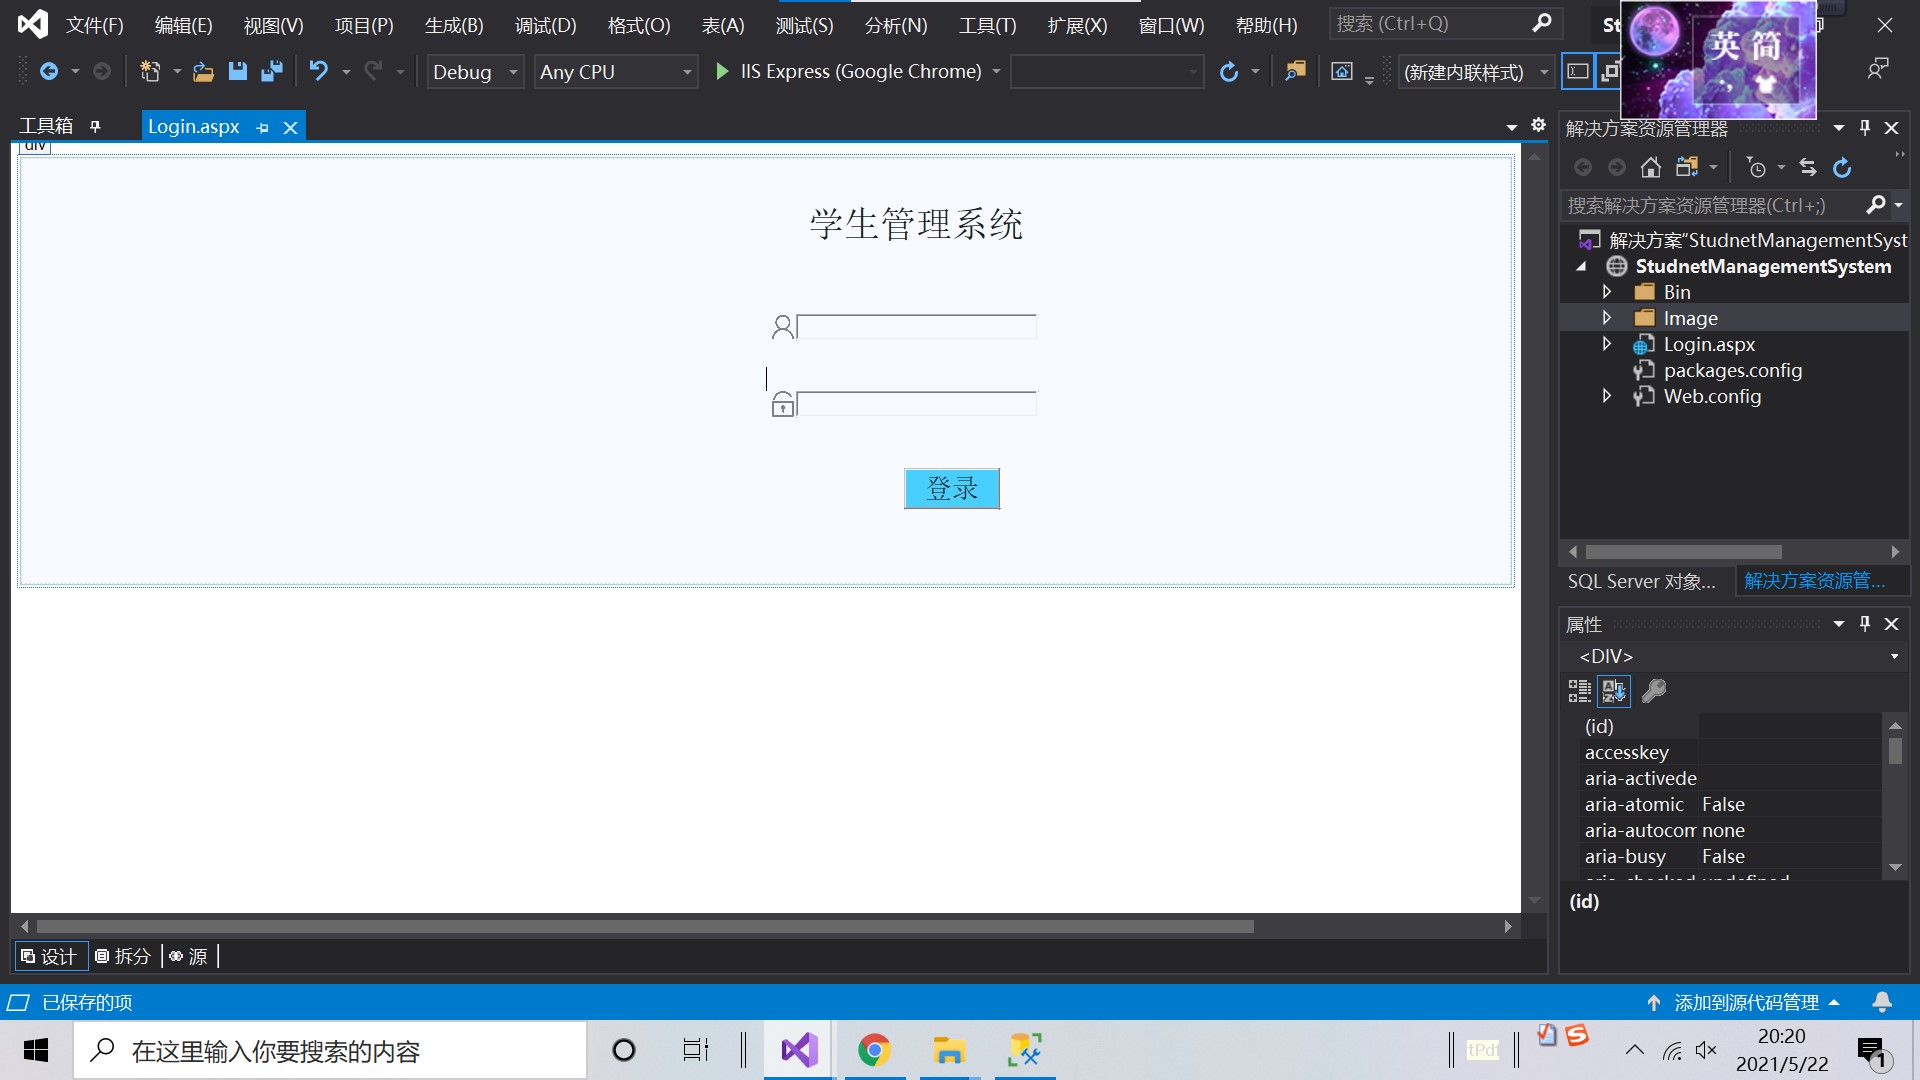Toggle alphabetical sort in Properties panel
The width and height of the screenshot is (1920, 1080).
1614,691
